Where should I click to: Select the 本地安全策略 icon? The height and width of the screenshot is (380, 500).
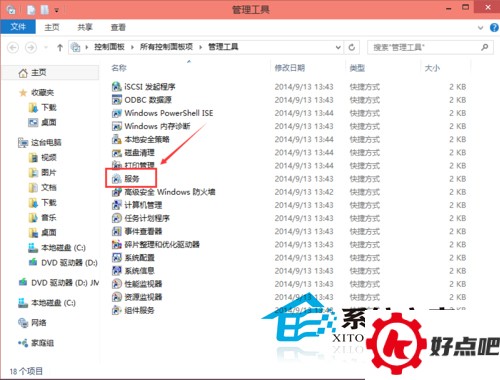point(116,139)
